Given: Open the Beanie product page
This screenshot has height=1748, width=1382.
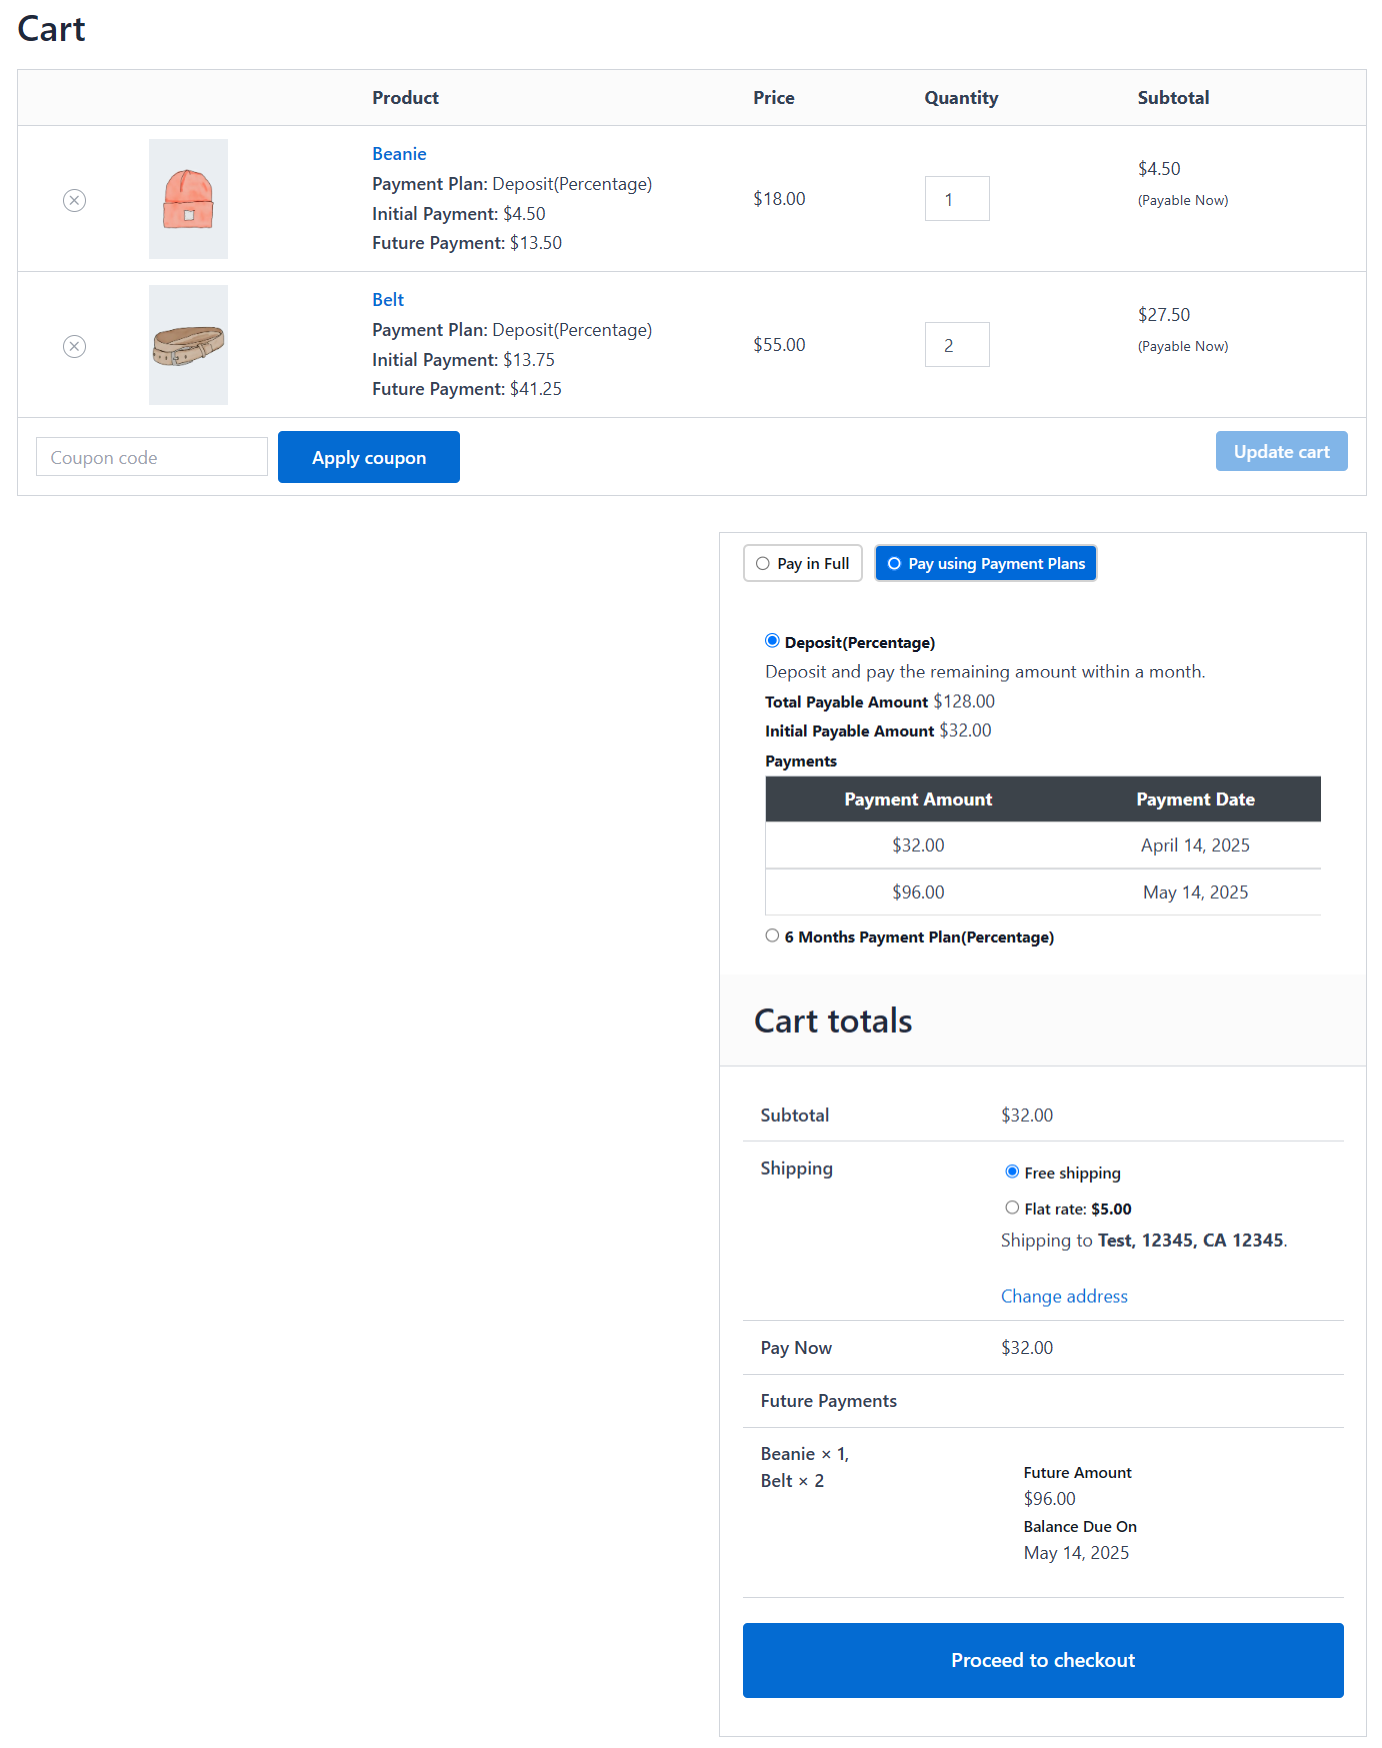Looking at the screenshot, I should pyautogui.click(x=398, y=153).
